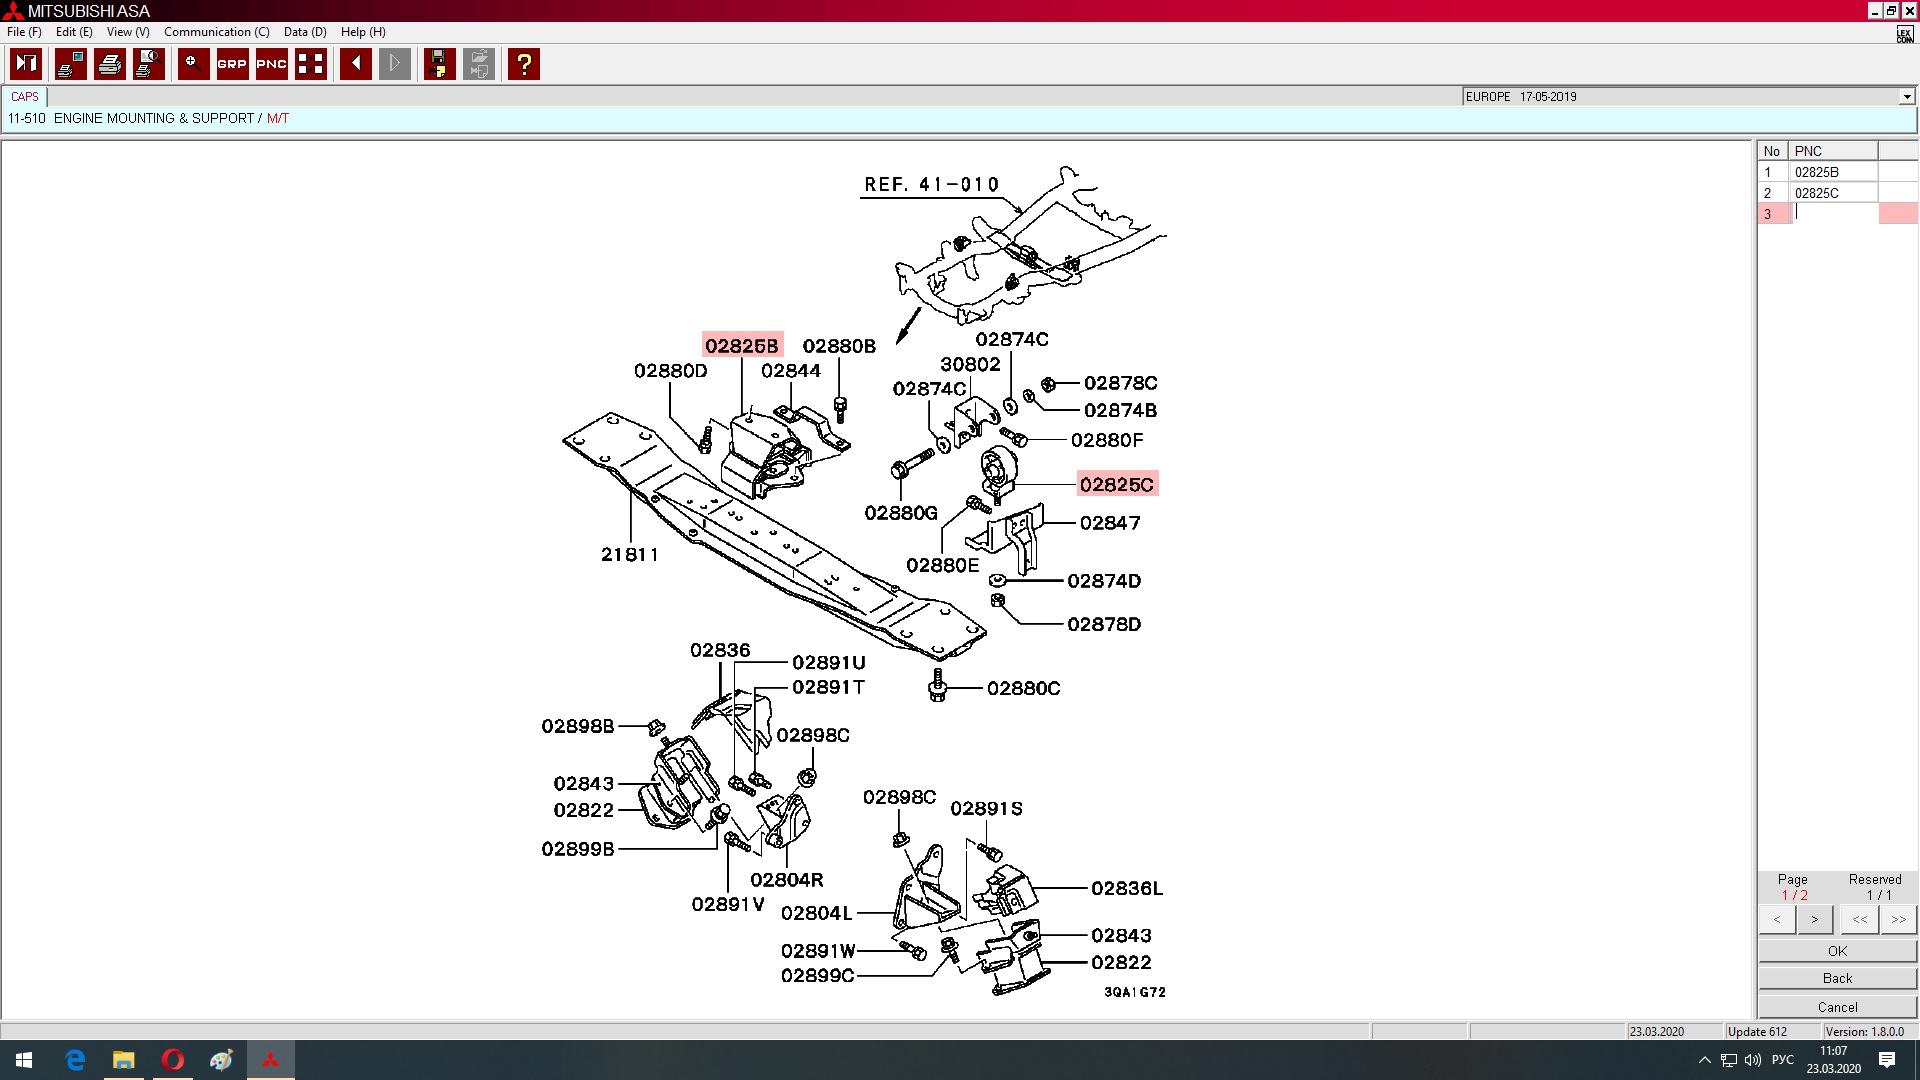Open print preview from toolbar
The height and width of the screenshot is (1080, 1920).
148,64
